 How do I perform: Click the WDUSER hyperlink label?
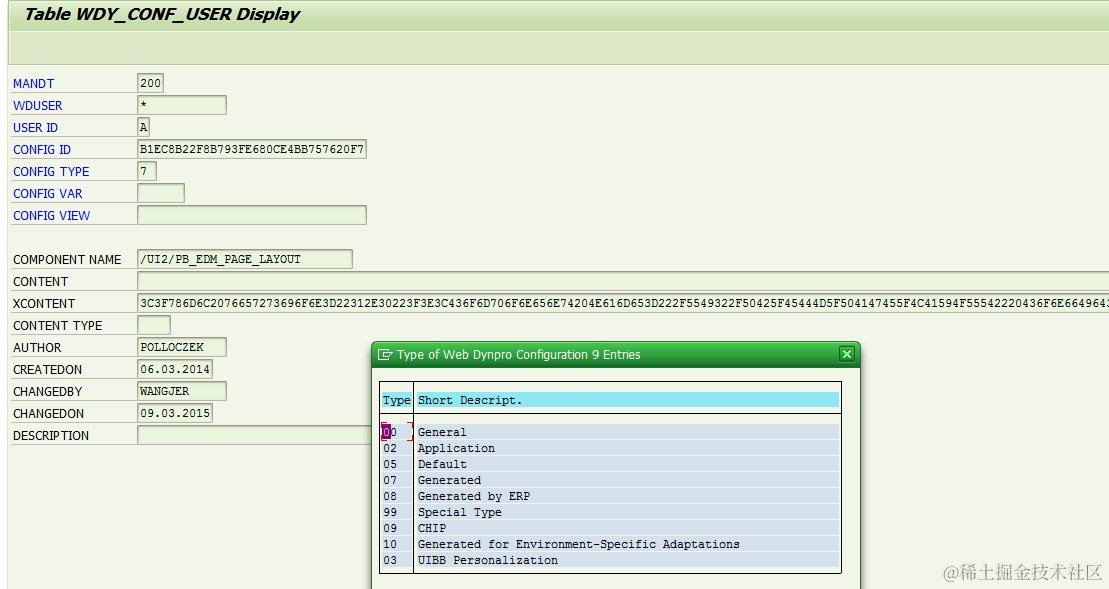tap(37, 105)
